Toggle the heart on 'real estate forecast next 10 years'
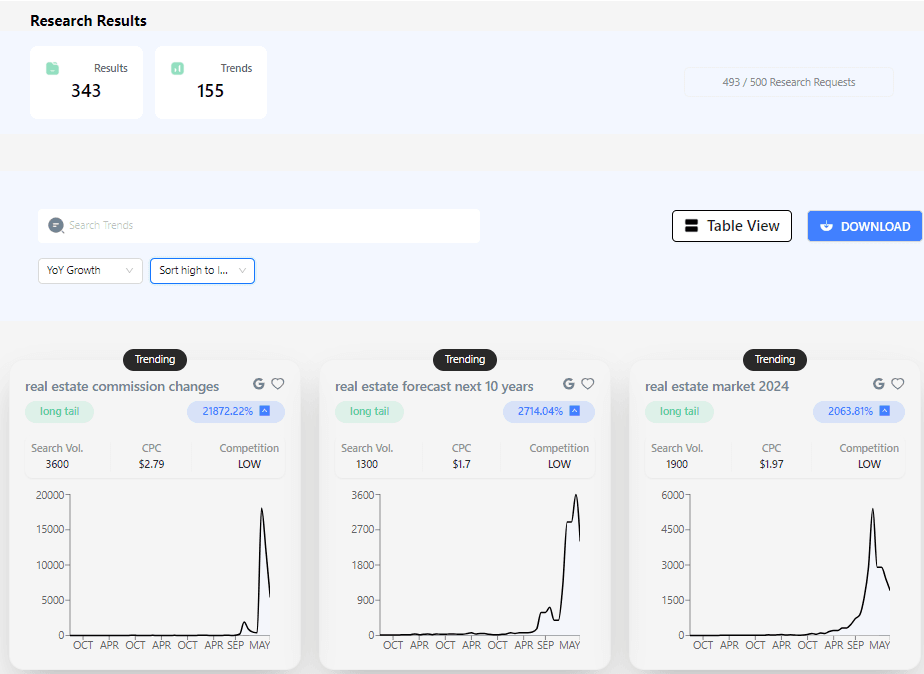 tap(588, 383)
